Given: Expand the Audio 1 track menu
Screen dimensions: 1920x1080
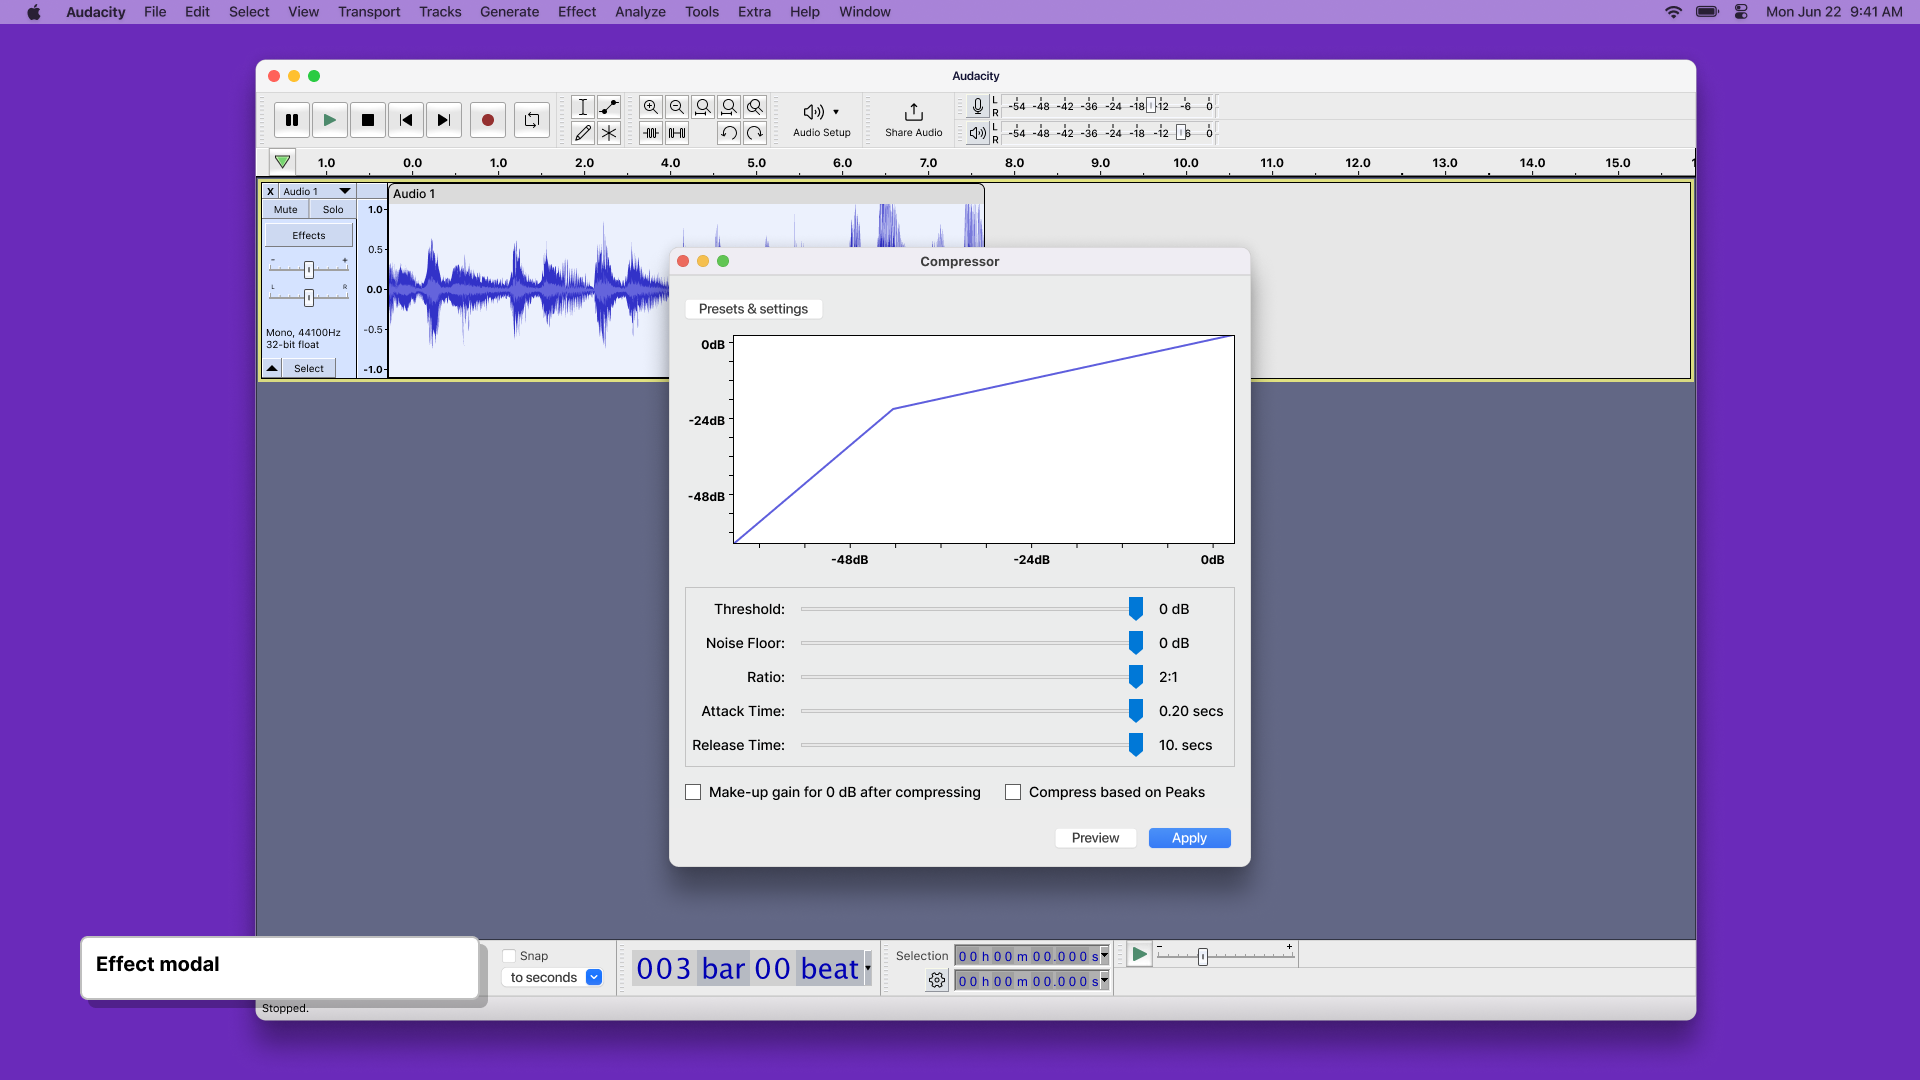Looking at the screenshot, I should tap(344, 191).
